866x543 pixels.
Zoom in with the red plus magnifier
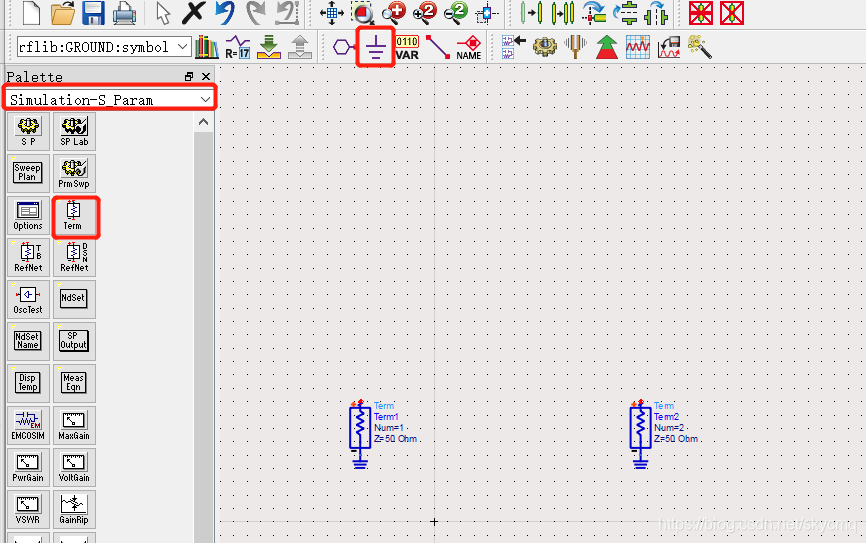394,13
